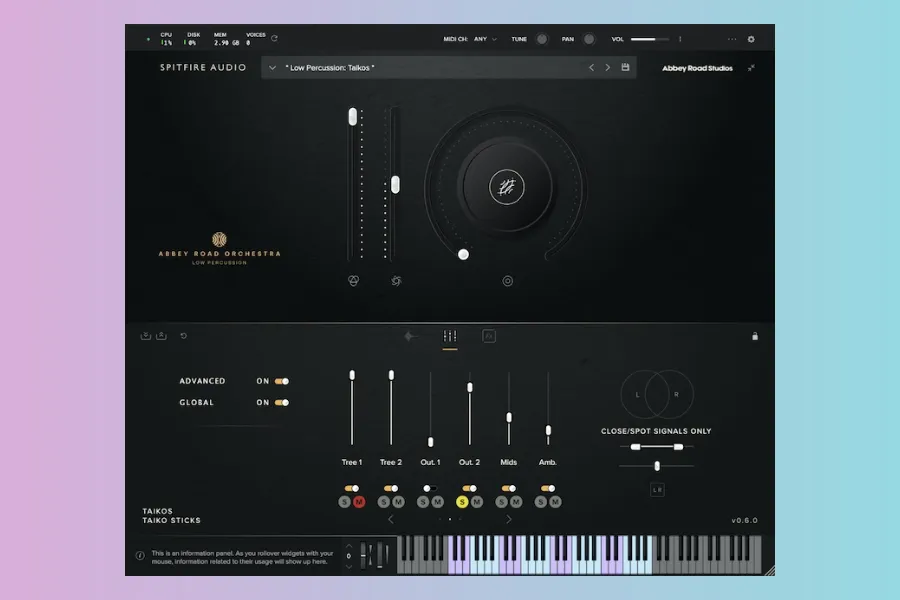Click the save preset disk icon
The image size is (900, 600).
point(626,68)
